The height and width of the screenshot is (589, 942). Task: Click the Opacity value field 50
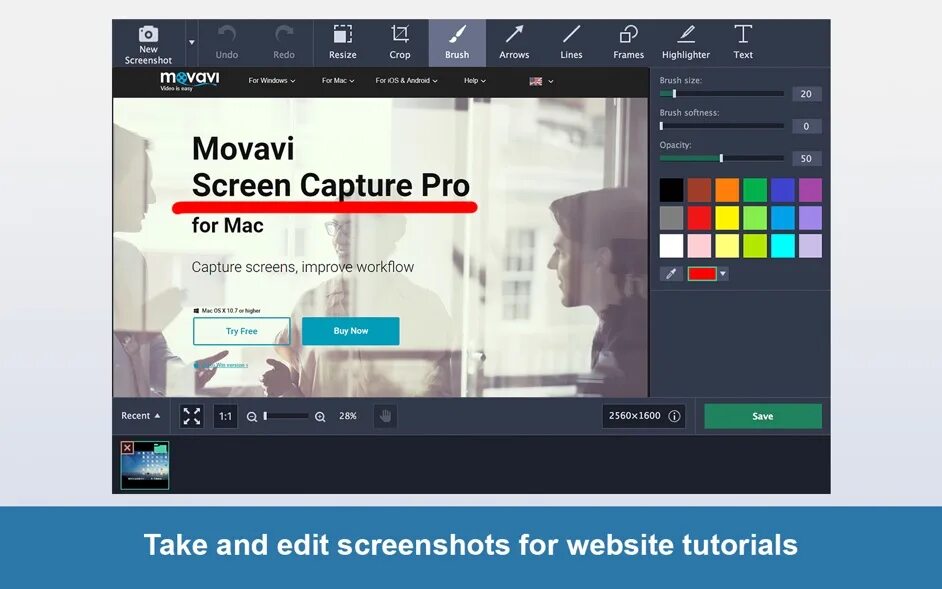[x=806, y=159]
